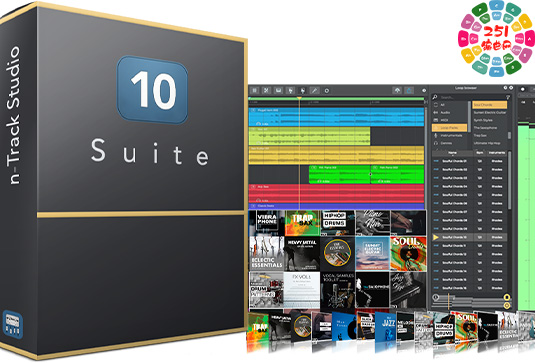Choose the Soul Chords pack in list
The width and height of the screenshot is (535, 363).
(490, 105)
